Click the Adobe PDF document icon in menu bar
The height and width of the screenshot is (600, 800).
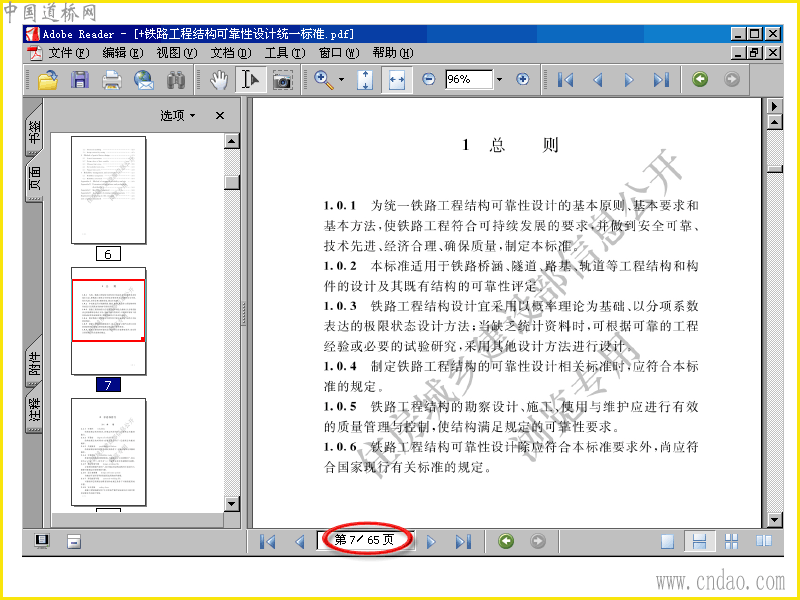coord(35,53)
